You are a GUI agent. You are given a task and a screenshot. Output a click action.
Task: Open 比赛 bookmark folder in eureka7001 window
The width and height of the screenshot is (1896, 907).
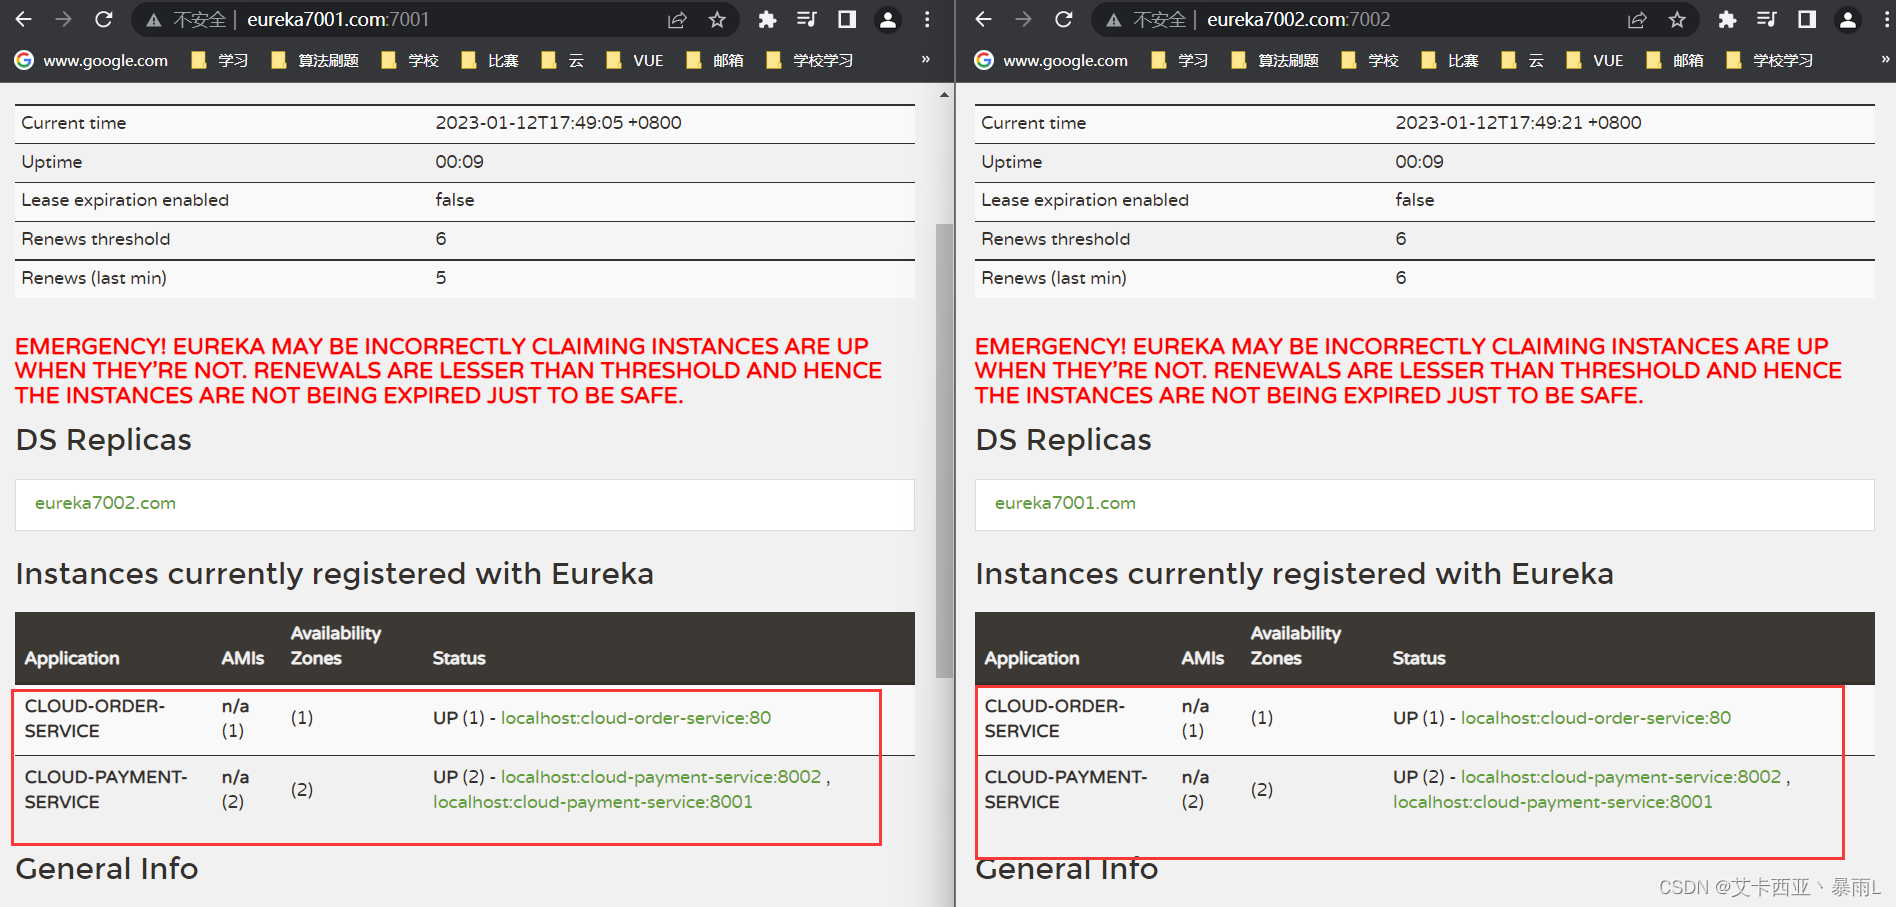(490, 60)
